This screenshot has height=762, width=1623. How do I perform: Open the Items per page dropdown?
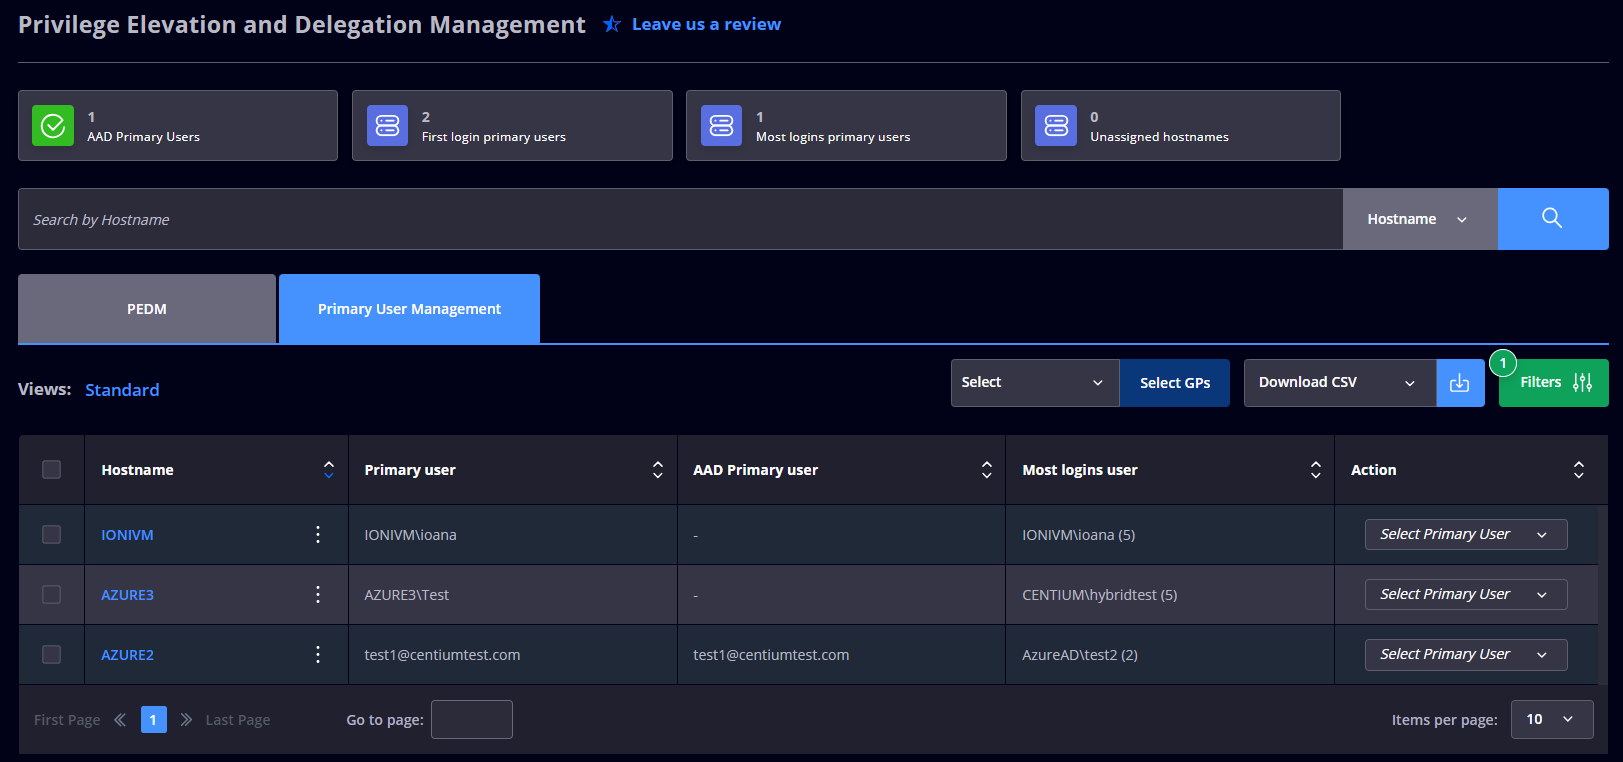coord(1552,720)
